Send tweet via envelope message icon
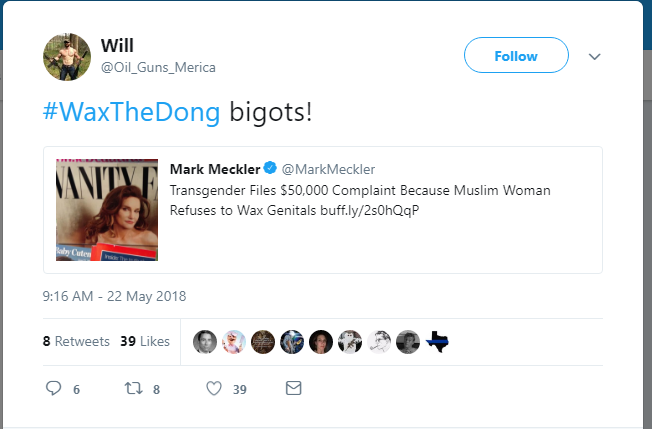The height and width of the screenshot is (429, 652). coord(293,388)
